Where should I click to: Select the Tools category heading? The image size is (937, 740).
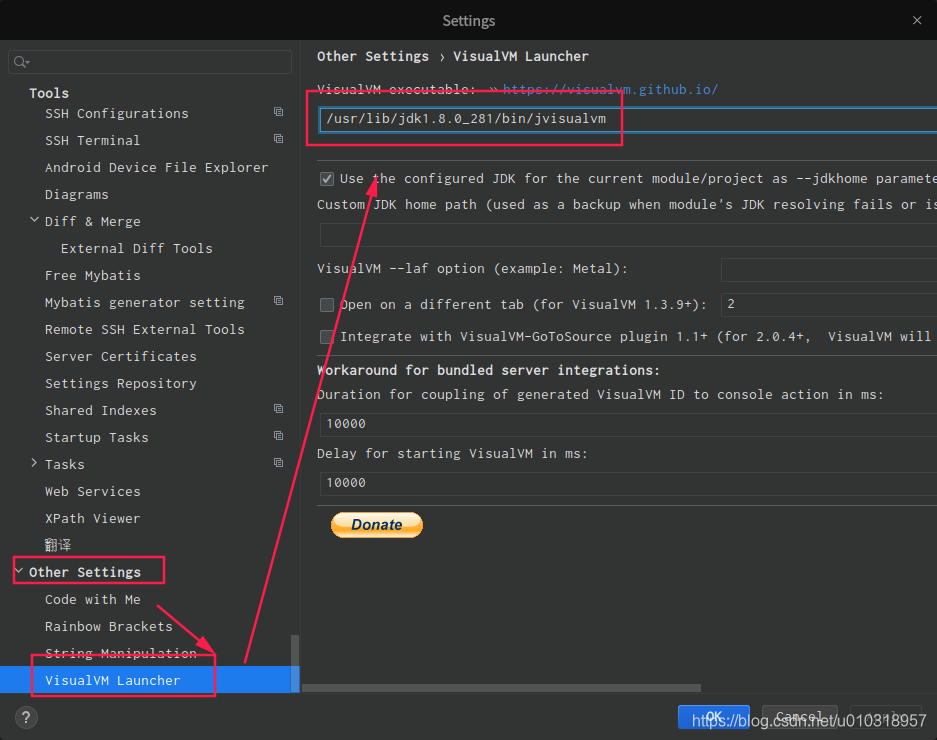pyautogui.click(x=49, y=93)
